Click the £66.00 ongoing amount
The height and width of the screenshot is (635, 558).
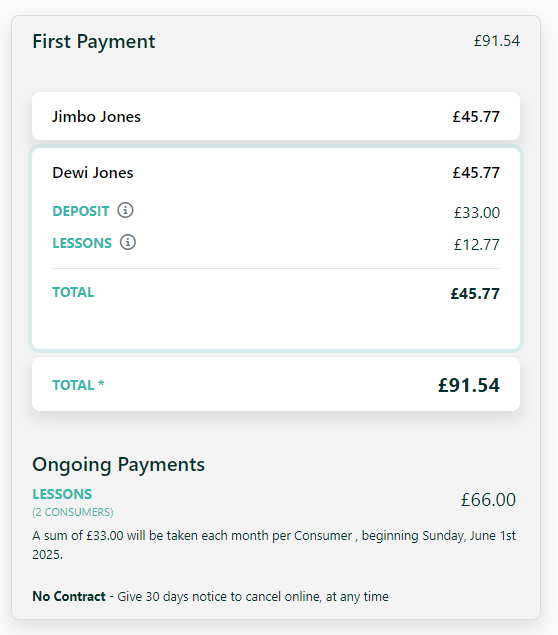[x=488, y=500]
